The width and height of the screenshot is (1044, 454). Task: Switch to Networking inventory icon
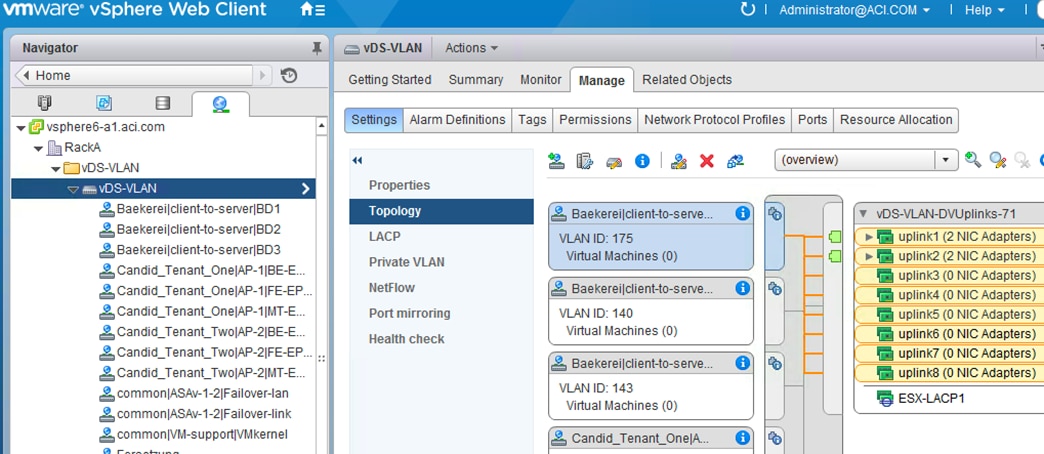[220, 104]
